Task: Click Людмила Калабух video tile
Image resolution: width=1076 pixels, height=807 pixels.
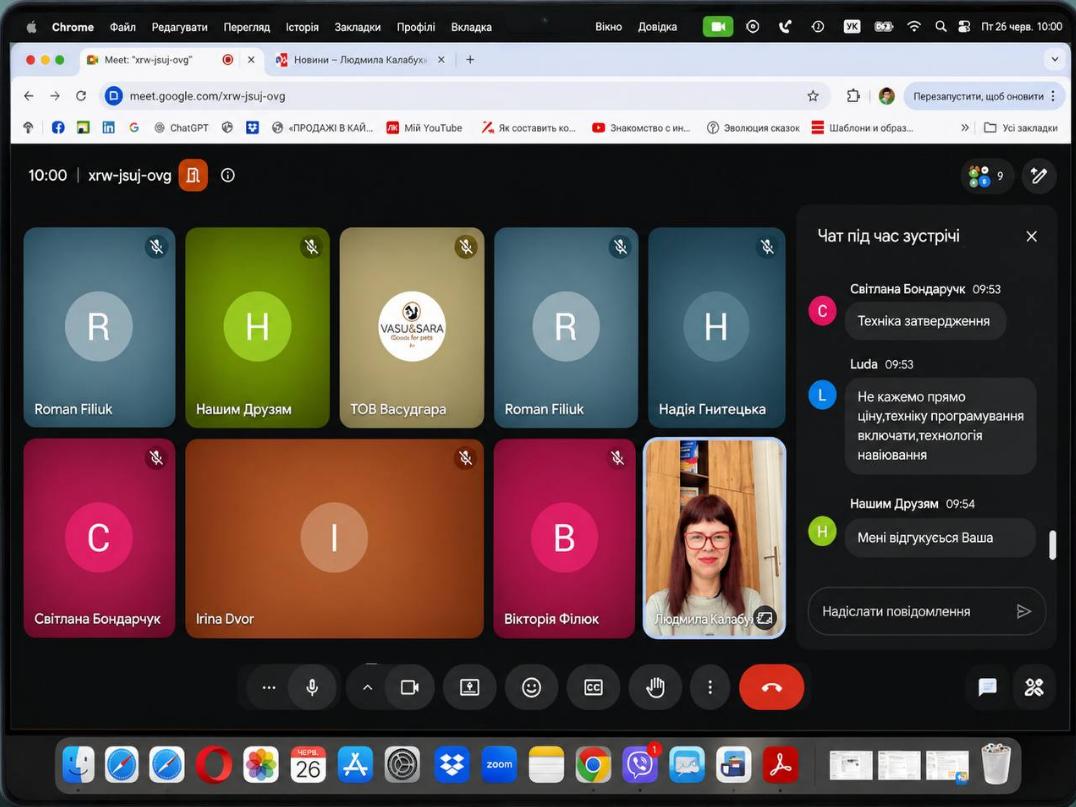Action: click(x=714, y=539)
